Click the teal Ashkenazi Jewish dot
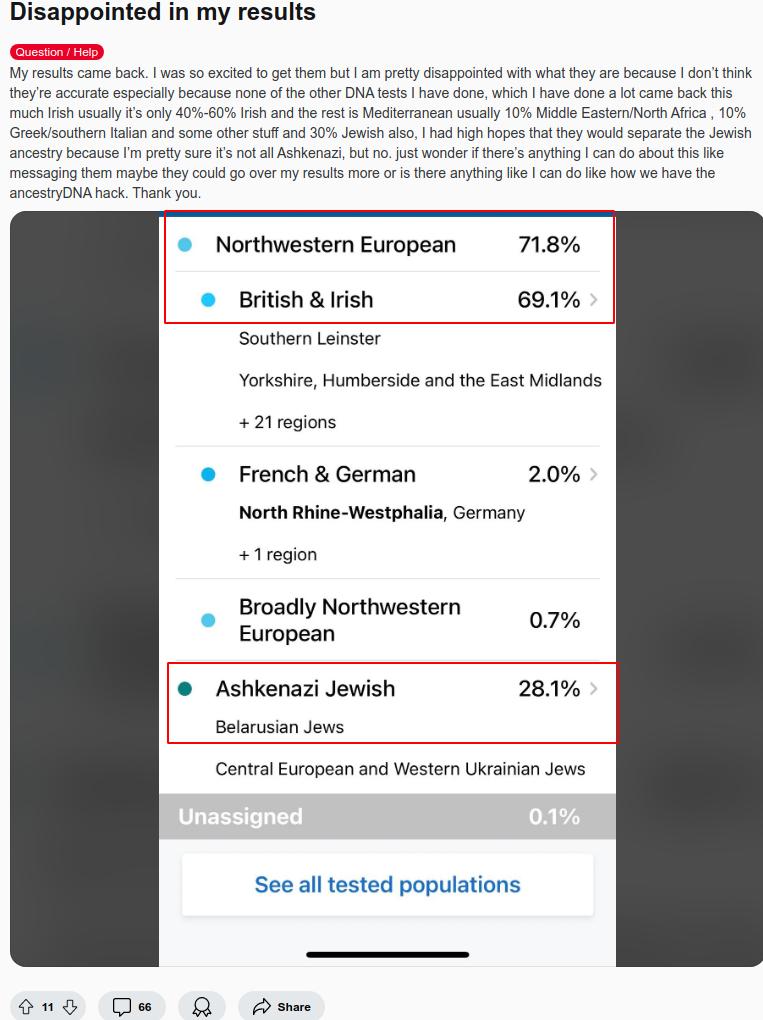763x1020 pixels. (185, 689)
